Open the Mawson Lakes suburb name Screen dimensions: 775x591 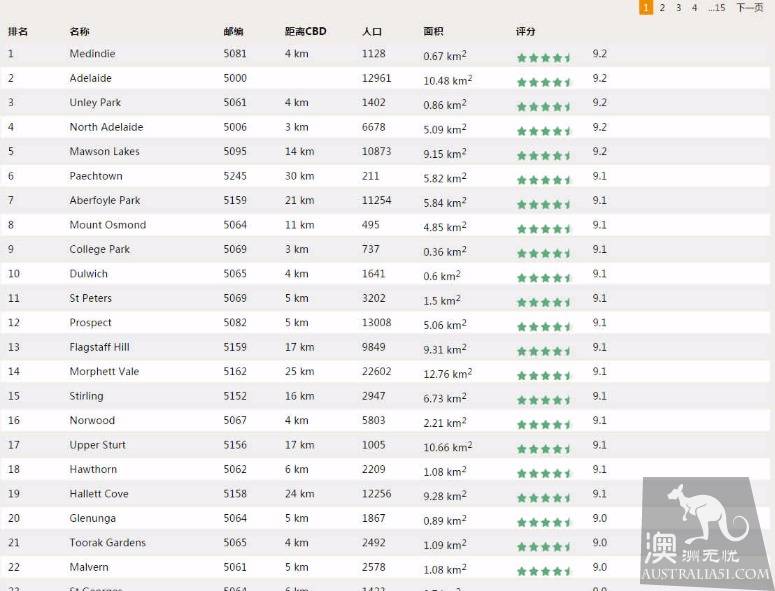tap(104, 152)
